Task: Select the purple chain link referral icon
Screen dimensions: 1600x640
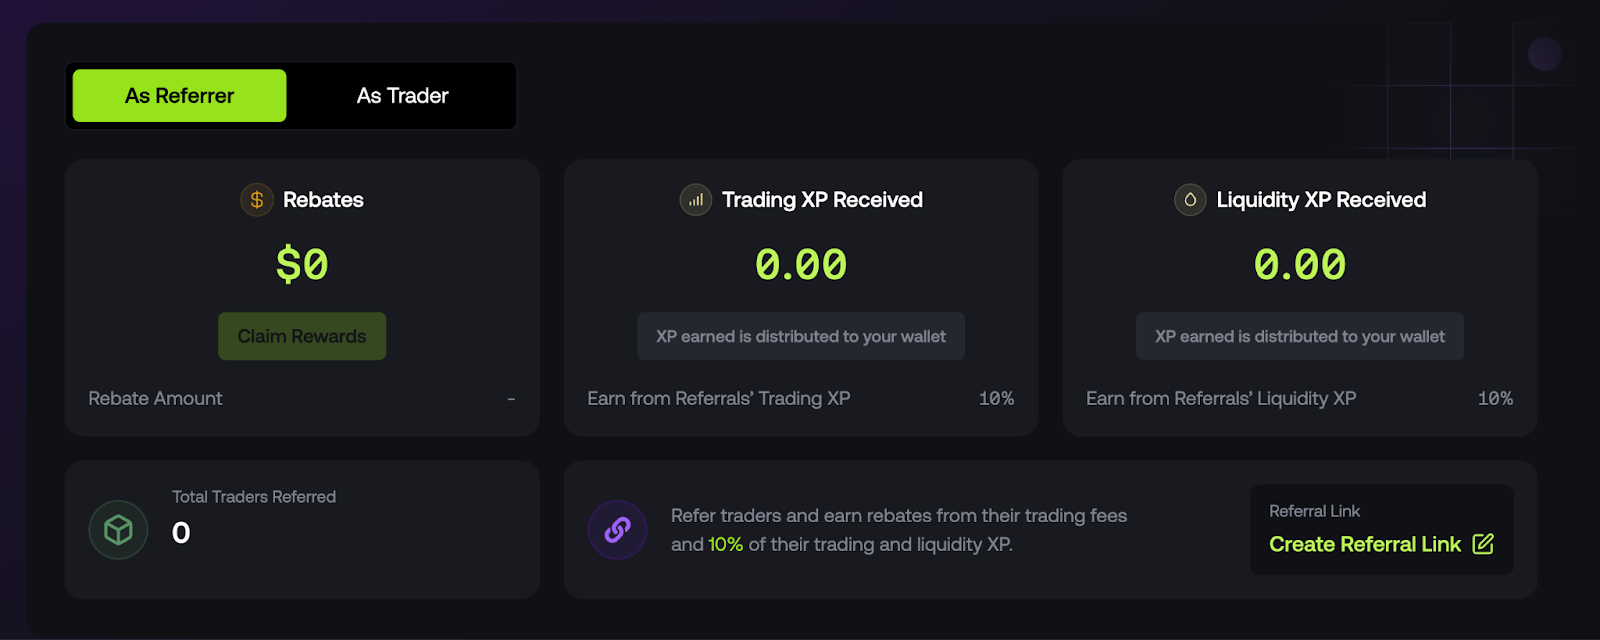Action: [617, 530]
